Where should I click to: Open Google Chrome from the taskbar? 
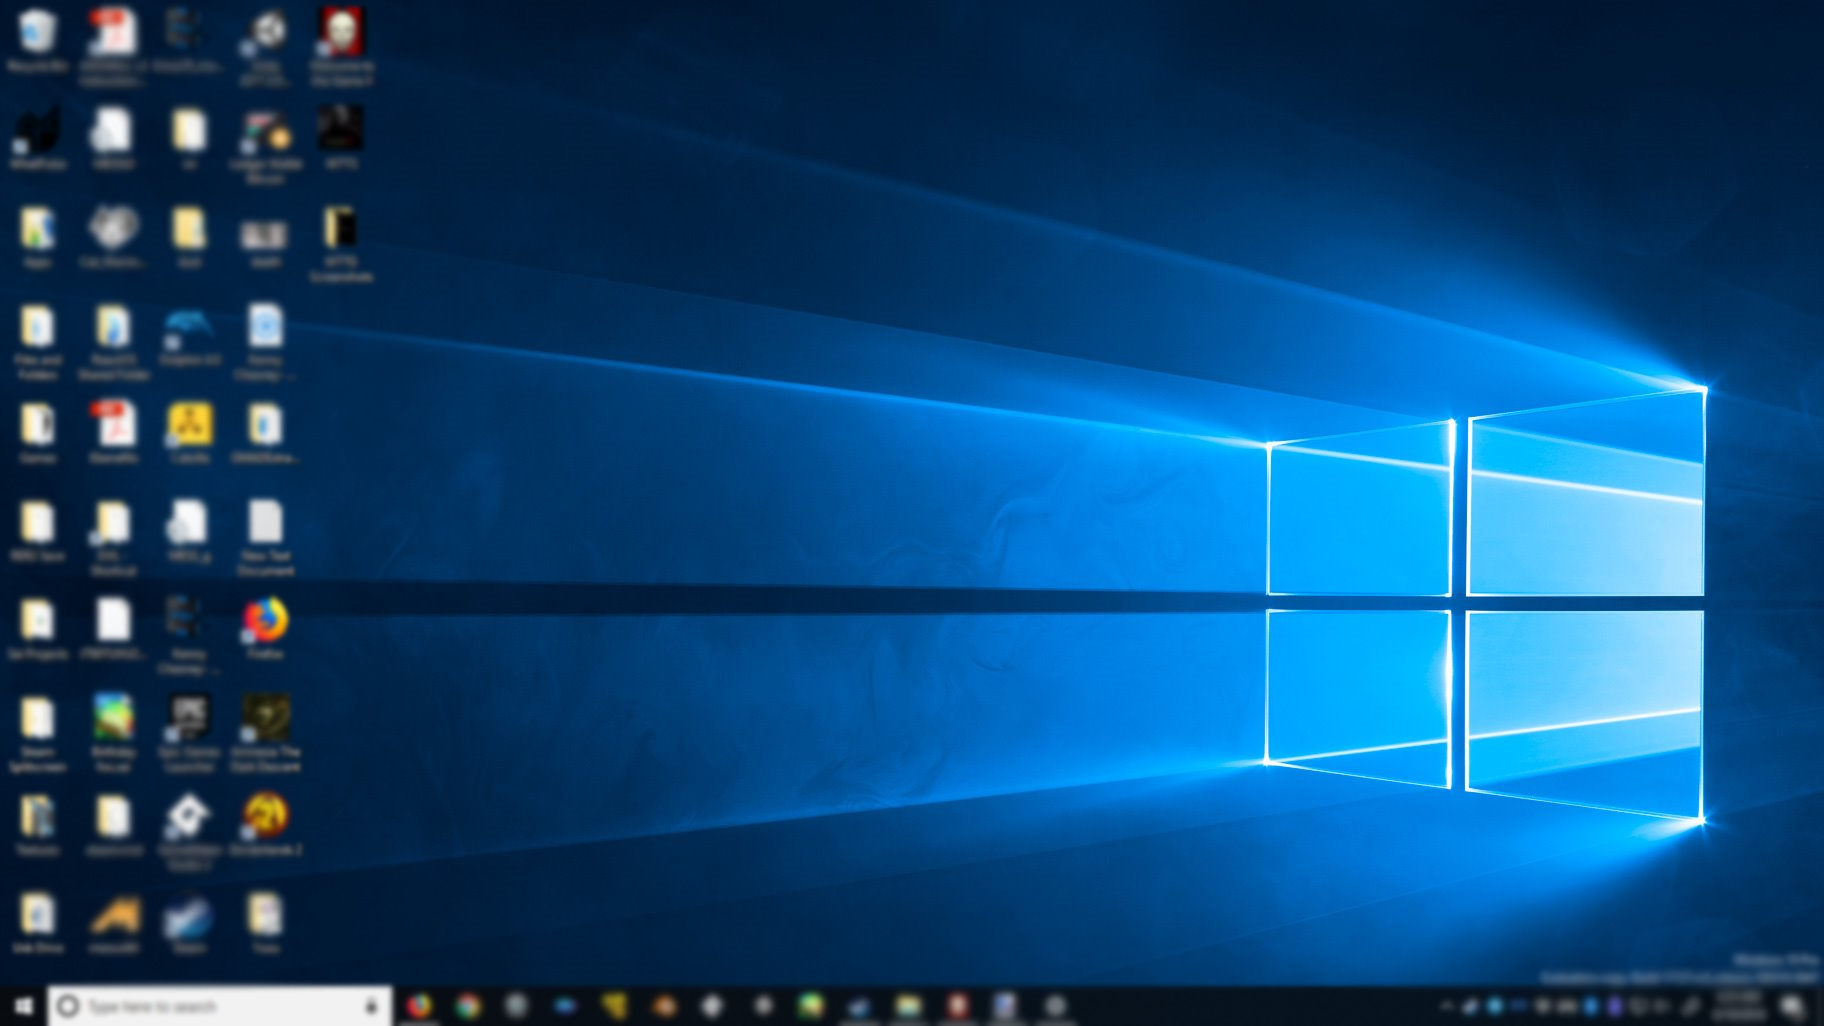[x=468, y=1006]
